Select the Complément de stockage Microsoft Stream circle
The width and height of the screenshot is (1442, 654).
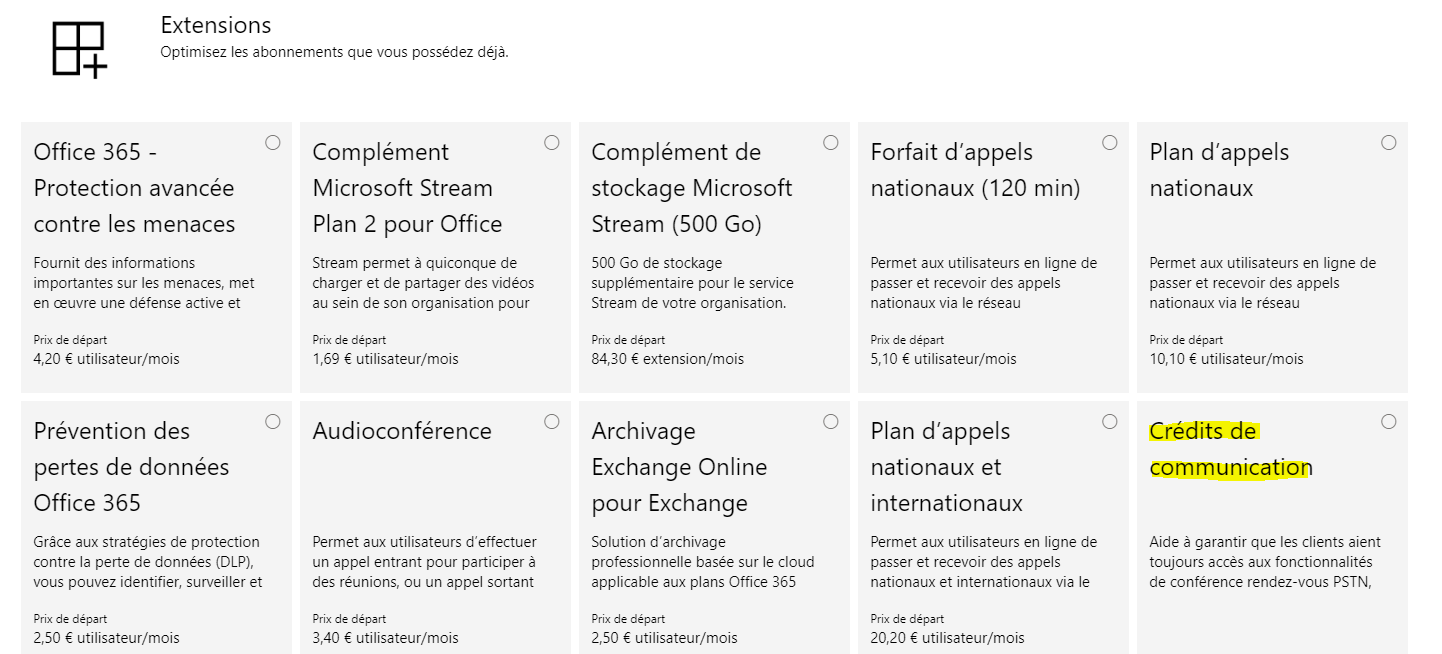(x=830, y=143)
